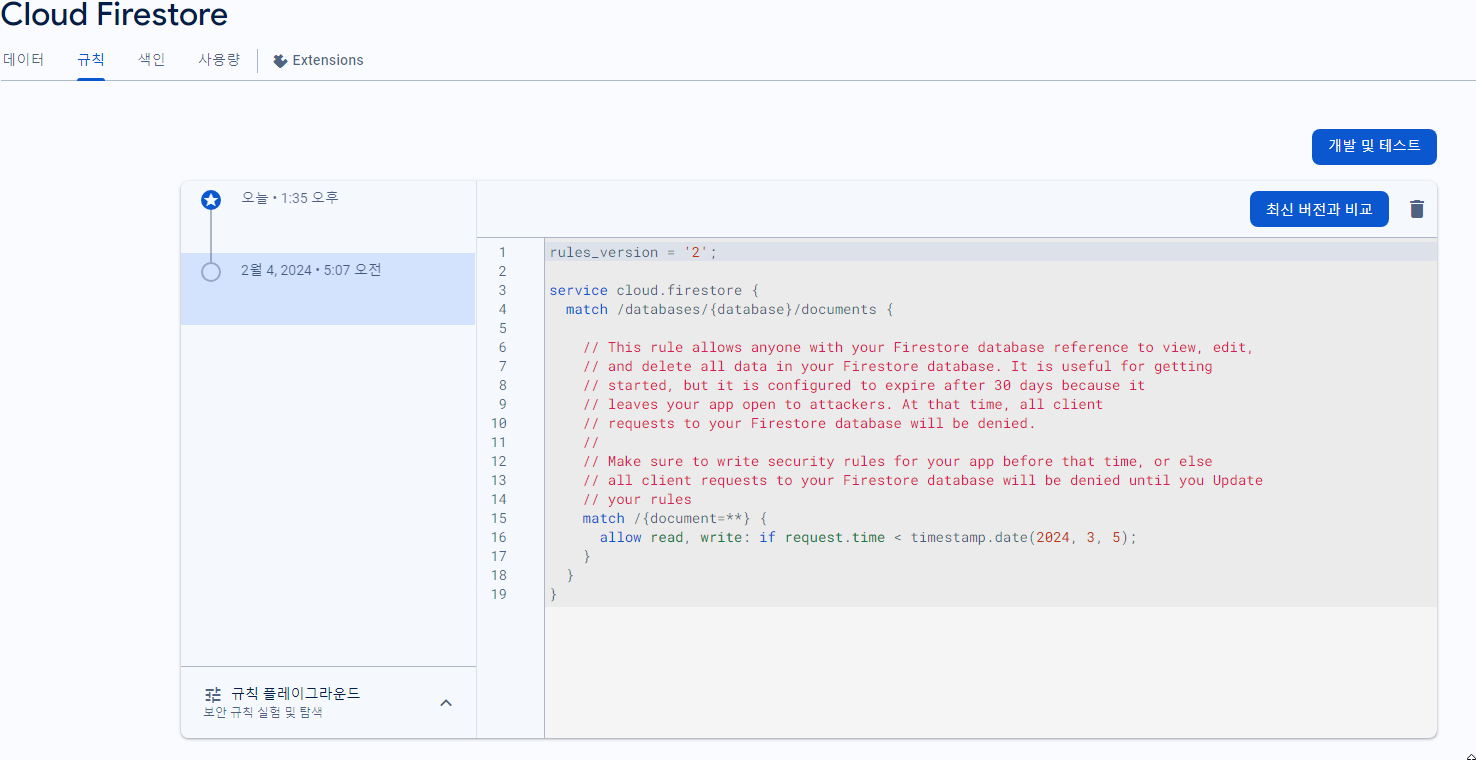This screenshot has height=760, width=1476.
Task: Delete this rules version with trash icon
Action: (1416, 209)
